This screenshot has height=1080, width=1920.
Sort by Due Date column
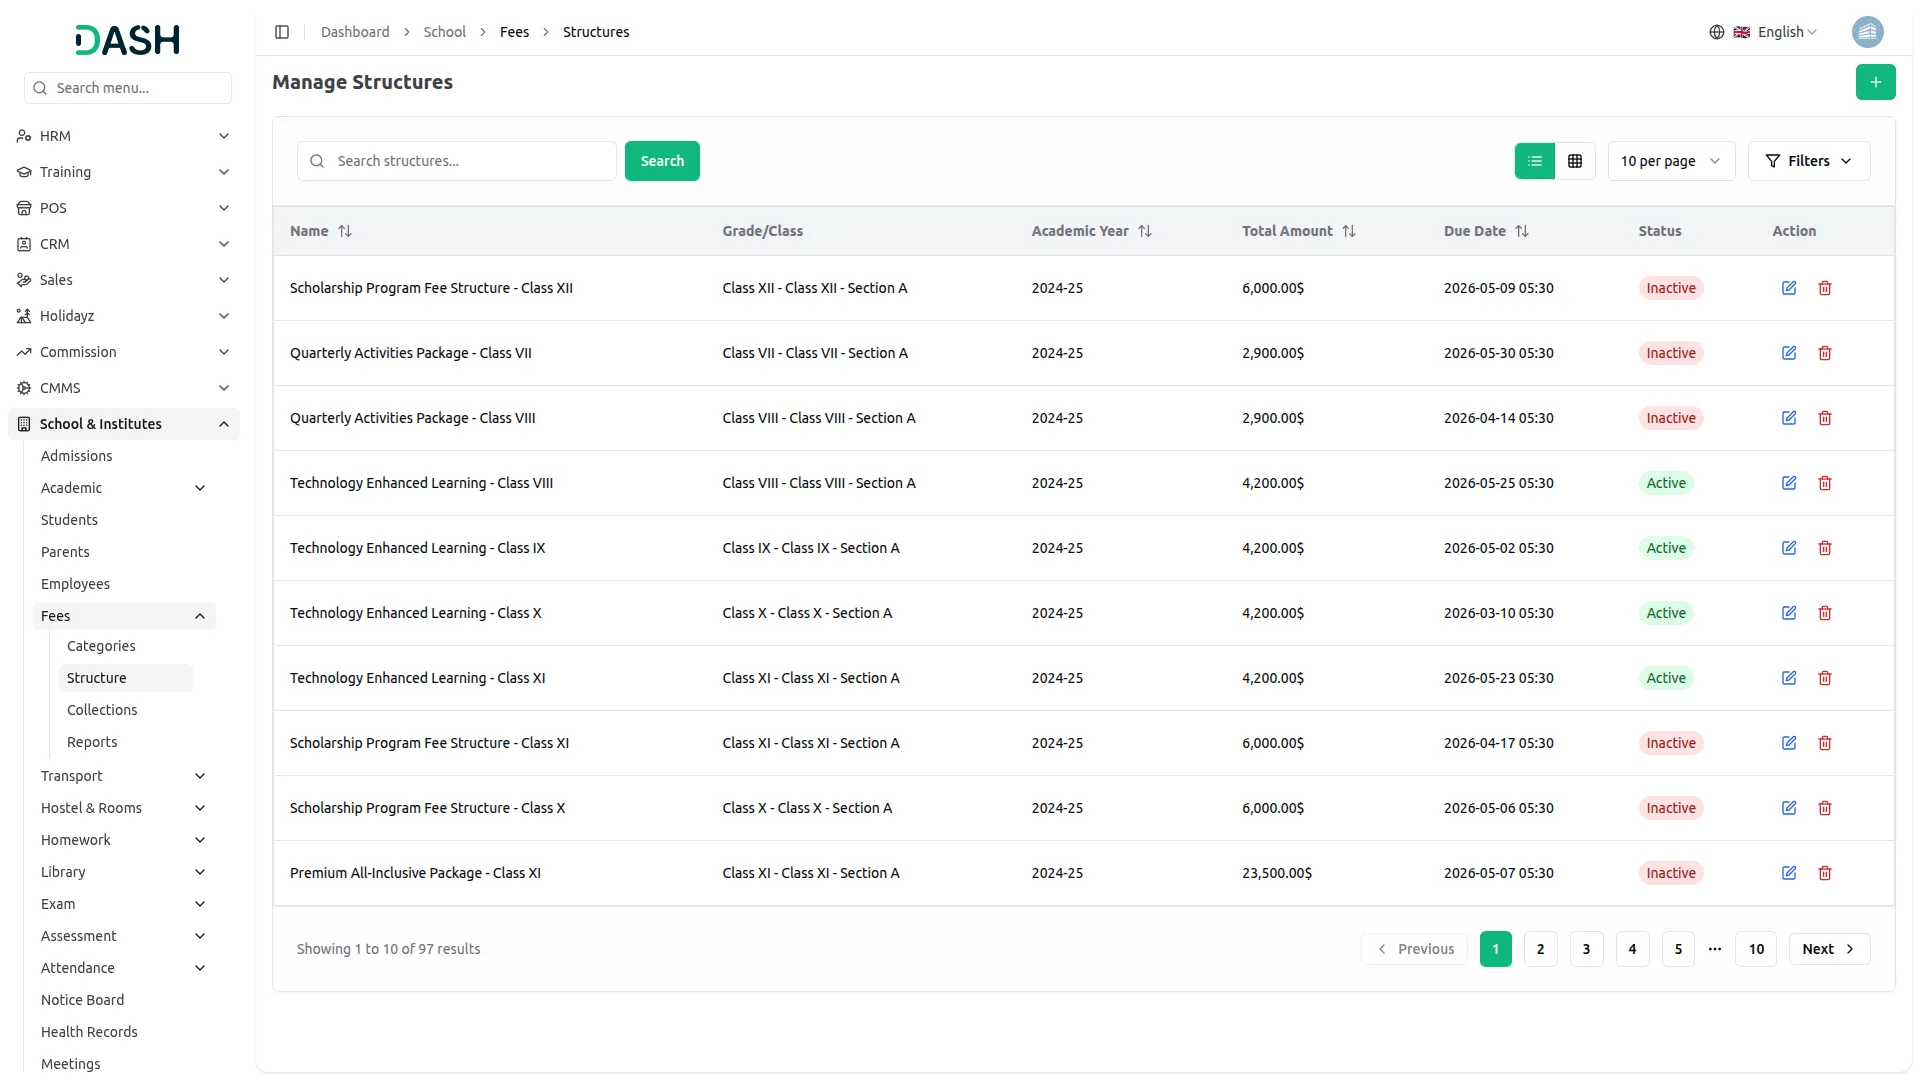1486,231
